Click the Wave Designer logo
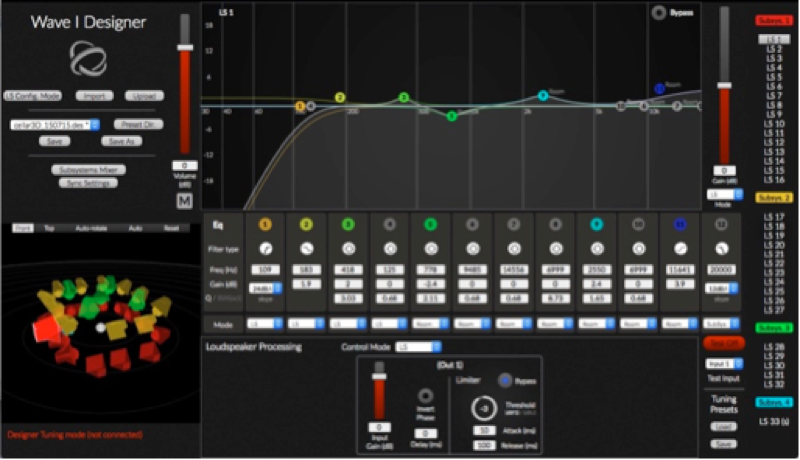Viewport: 800px width, 460px height. point(88,59)
